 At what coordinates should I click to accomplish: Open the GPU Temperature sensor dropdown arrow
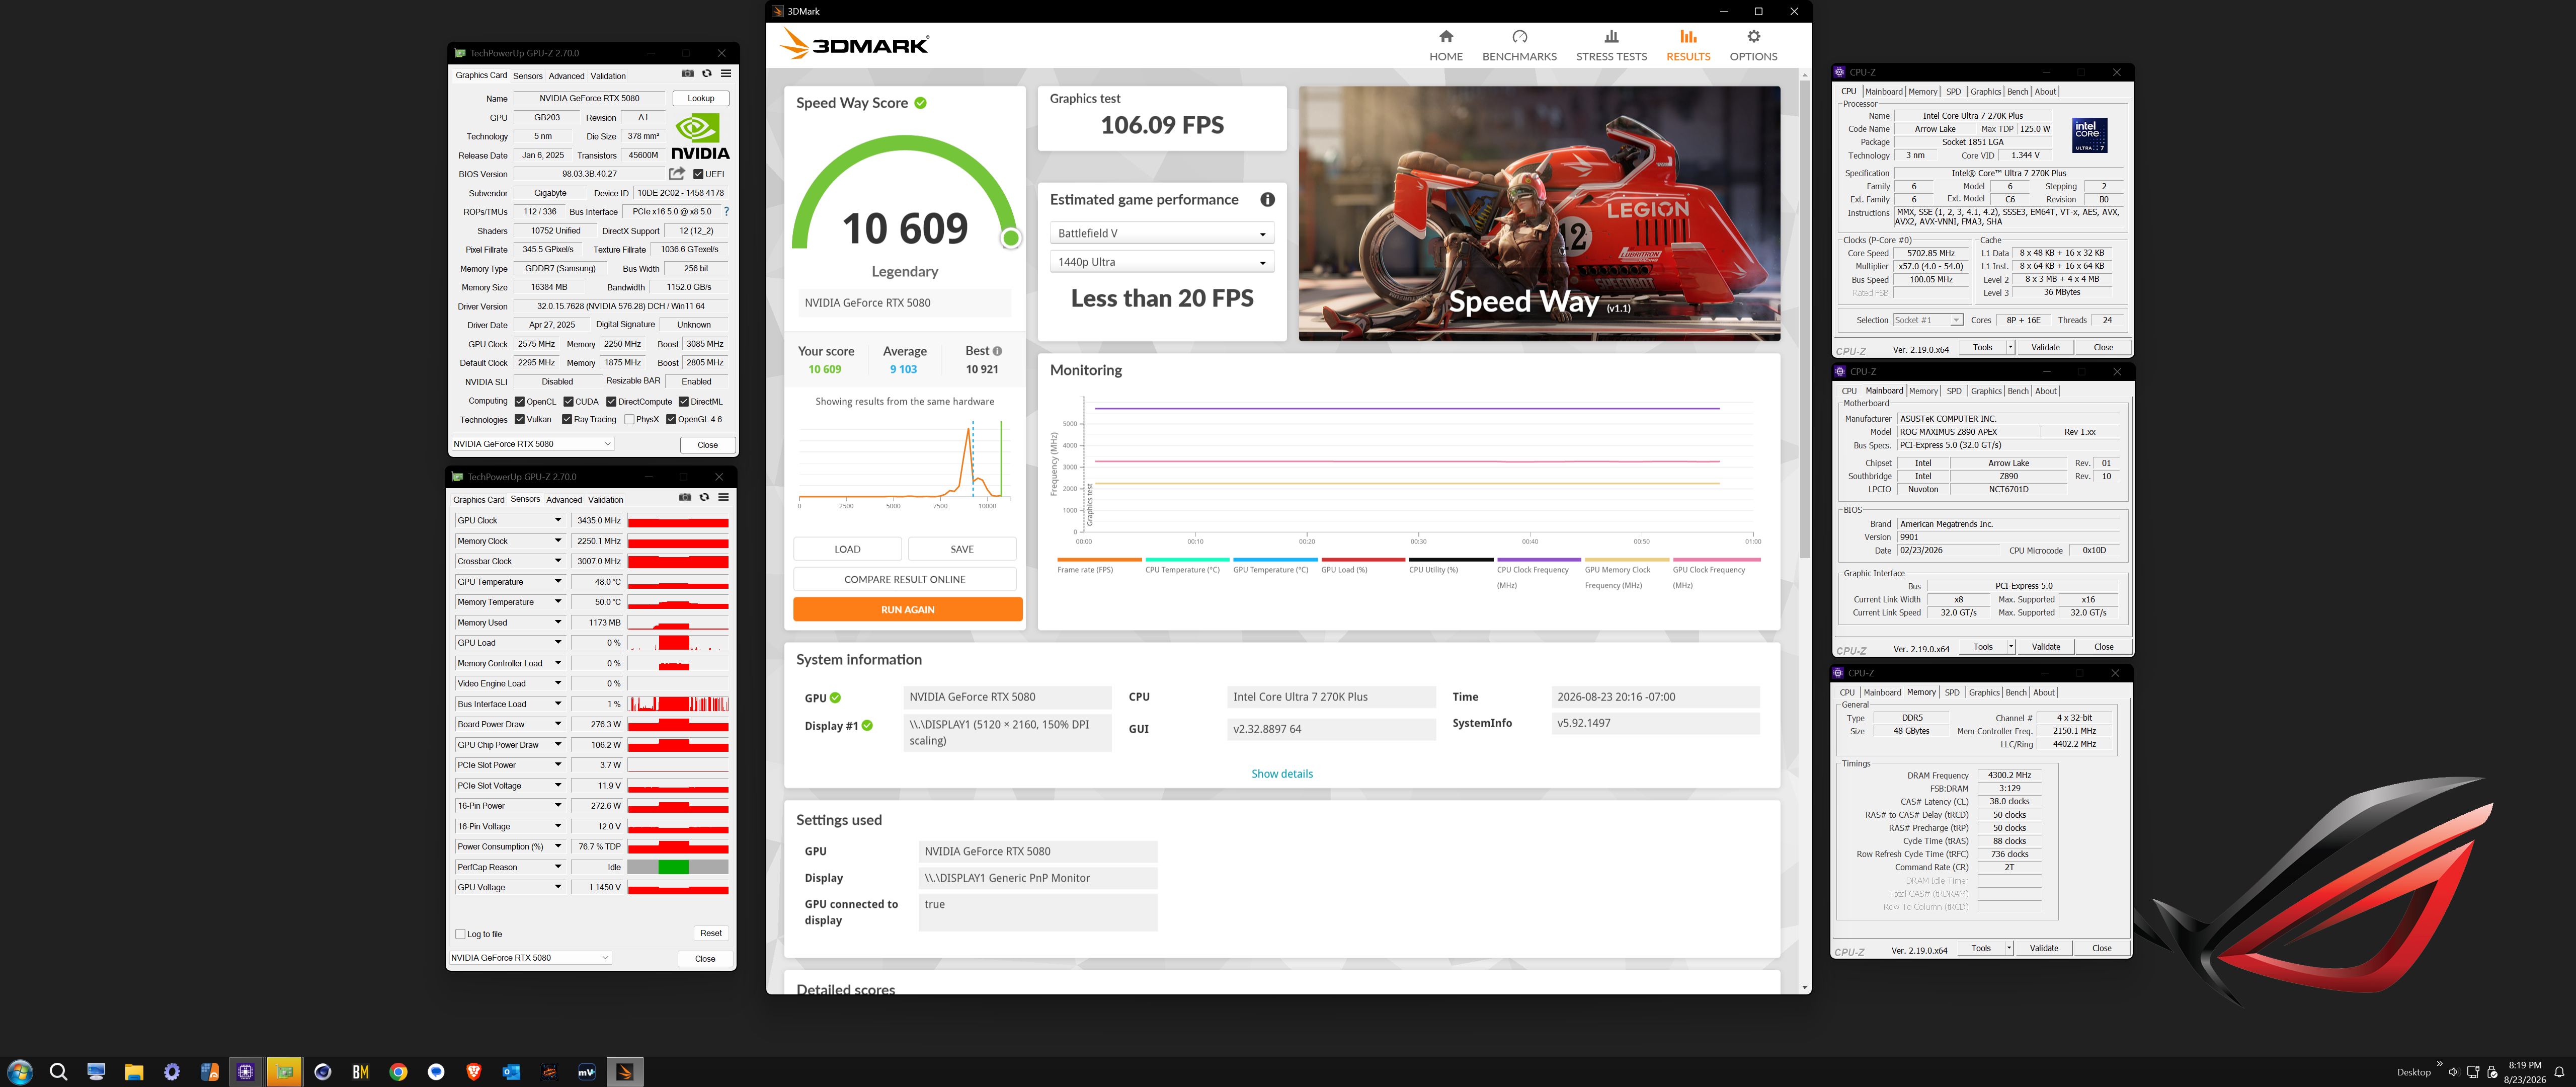(558, 581)
